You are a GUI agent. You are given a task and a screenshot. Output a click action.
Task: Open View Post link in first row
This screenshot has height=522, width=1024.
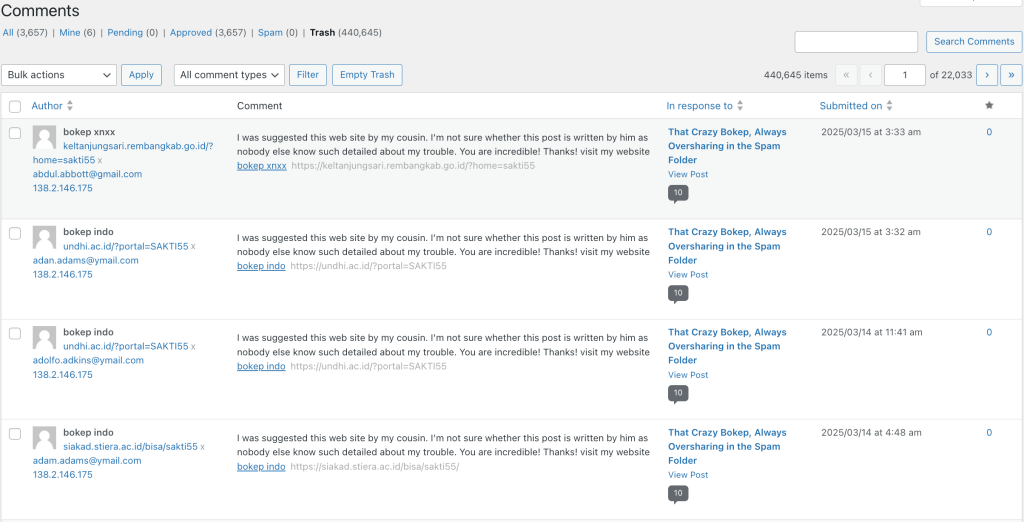(688, 175)
